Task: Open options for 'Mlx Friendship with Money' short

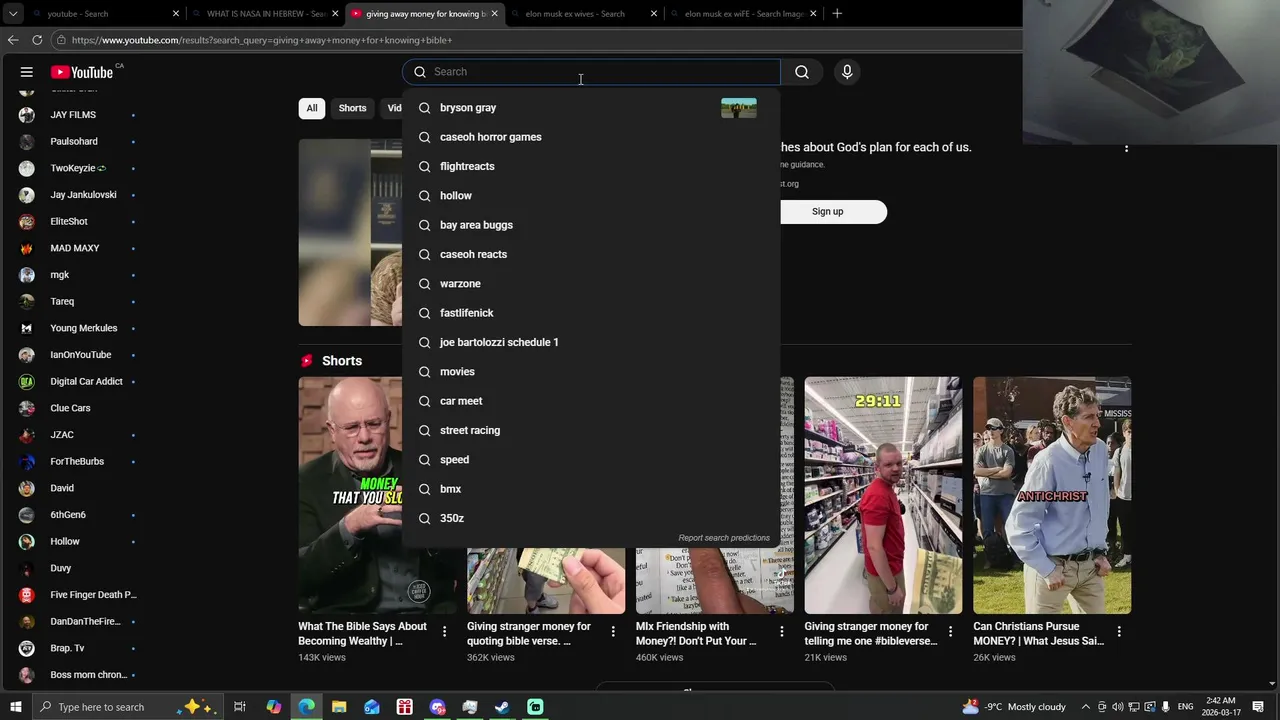Action: click(x=782, y=631)
